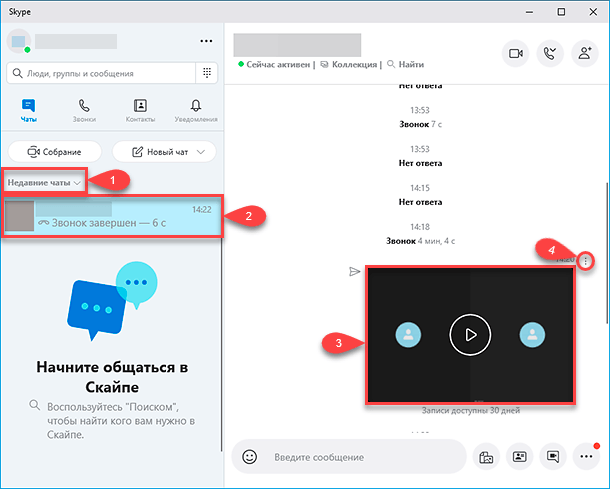Open more message options ellipsis
This screenshot has height=489, width=610.
coord(586,457)
